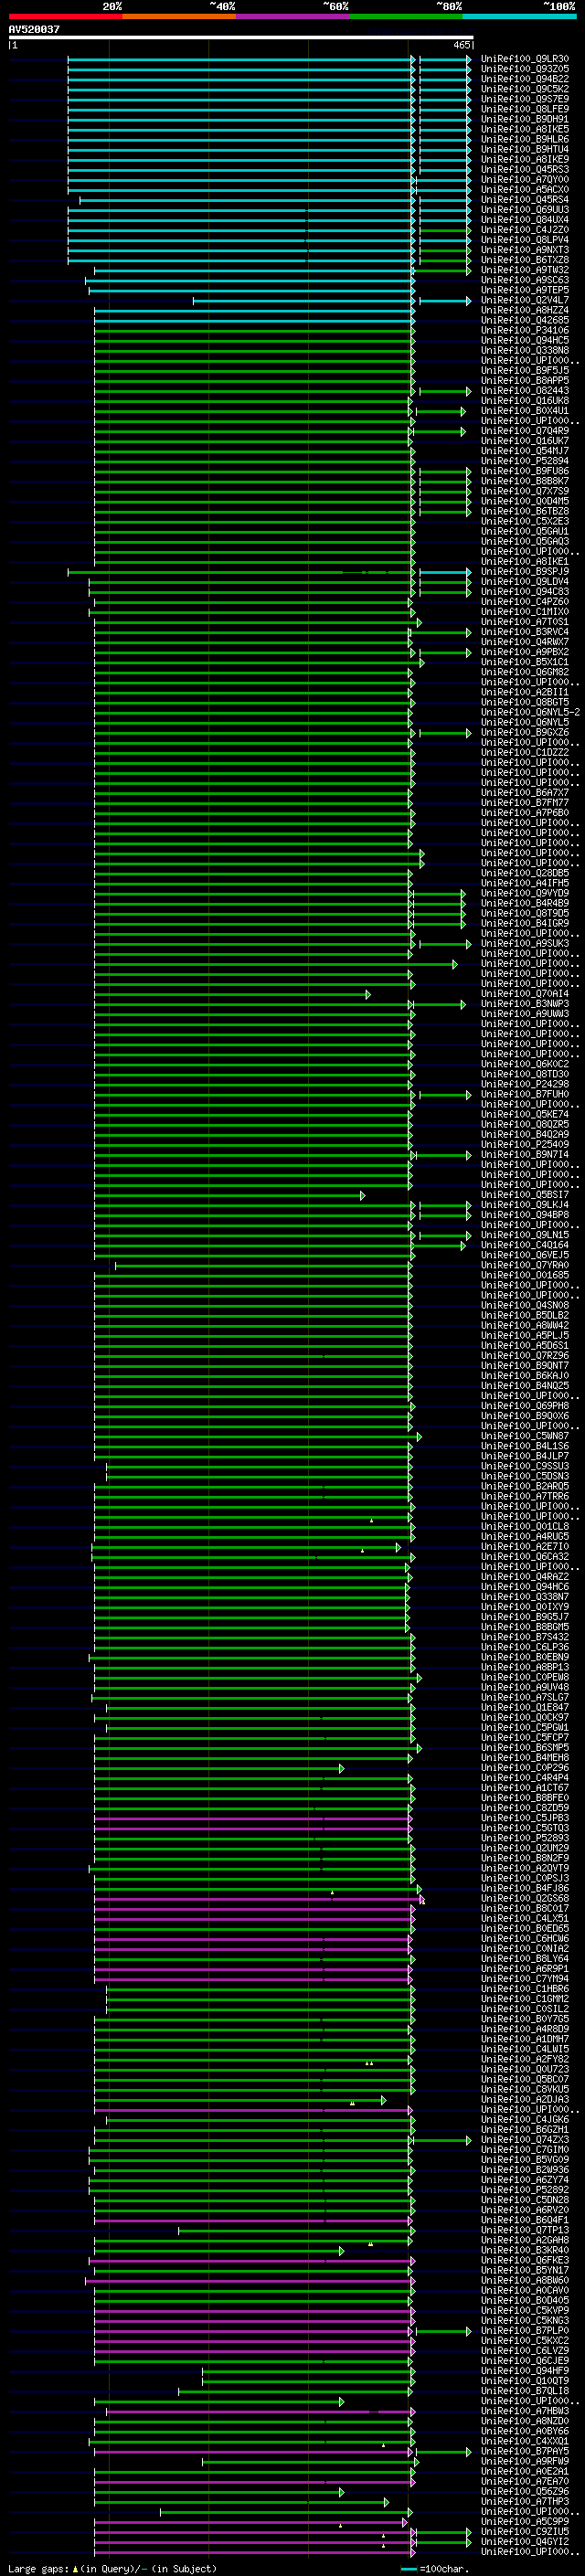Select the UniRef100_A9TW32 label

click(525, 270)
